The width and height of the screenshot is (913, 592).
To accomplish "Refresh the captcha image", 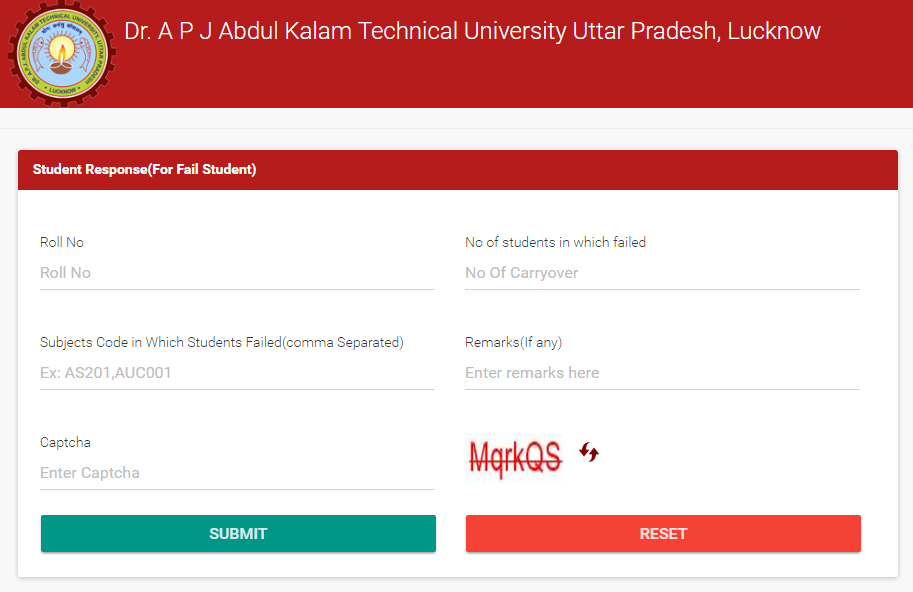I will click(589, 453).
